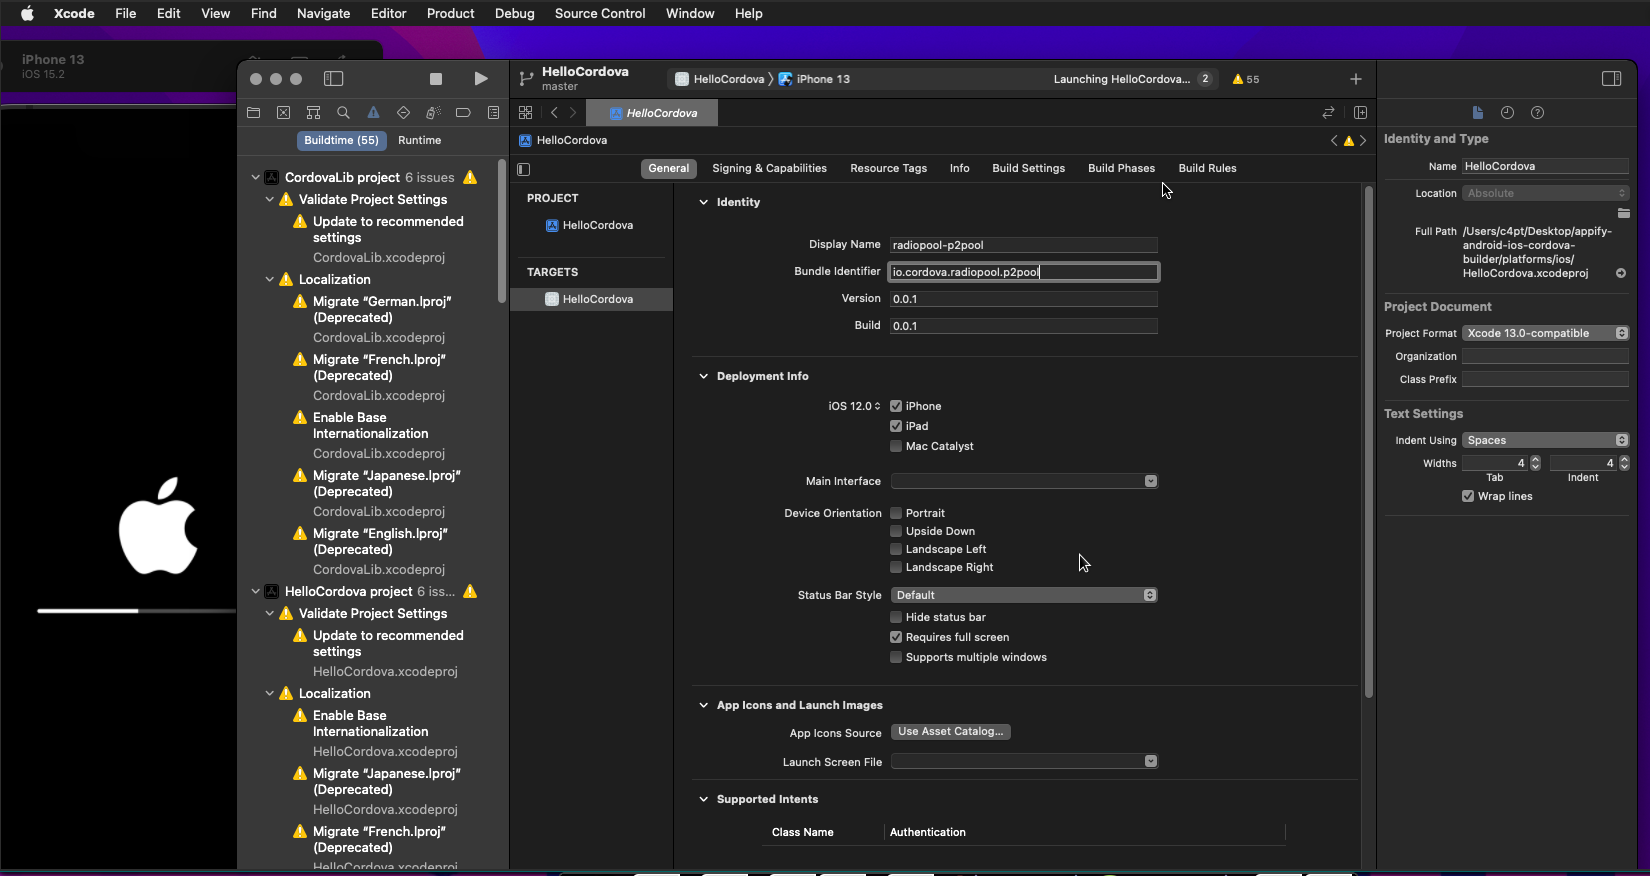Uncheck the iPhone deployment checkbox
The width and height of the screenshot is (1650, 876).
point(896,406)
